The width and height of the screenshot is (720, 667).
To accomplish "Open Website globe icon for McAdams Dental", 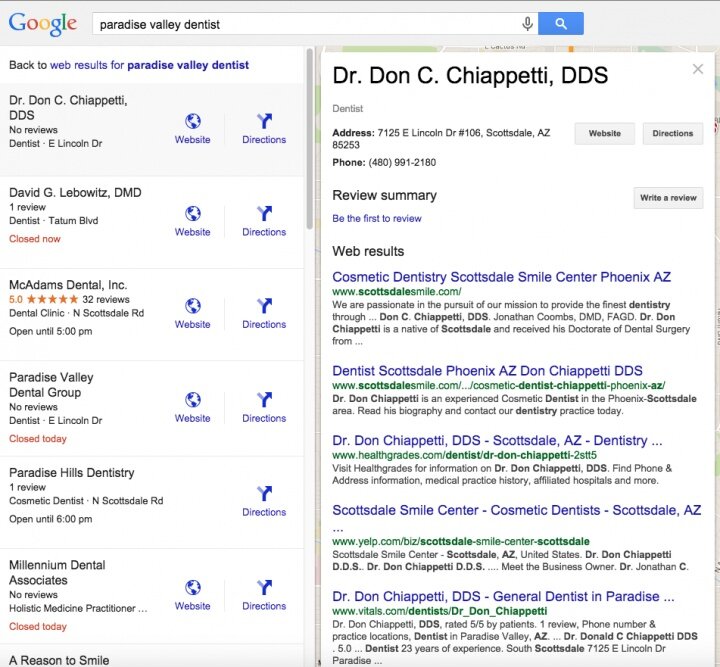I will click(193, 306).
